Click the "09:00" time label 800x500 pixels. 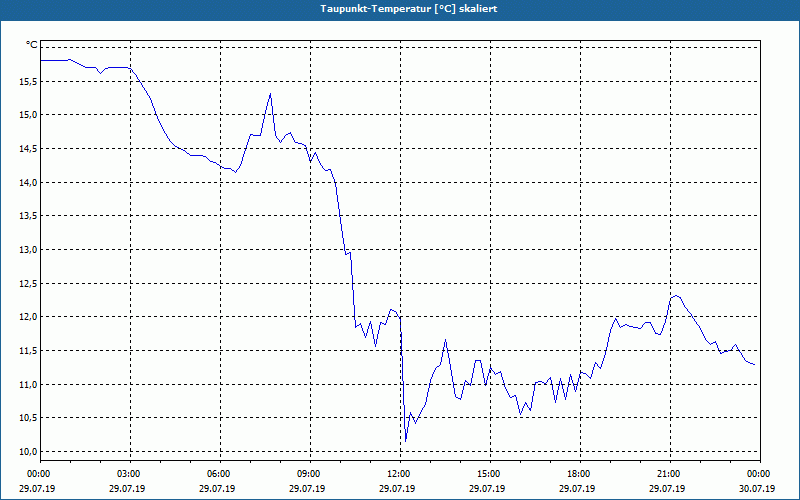point(310,474)
